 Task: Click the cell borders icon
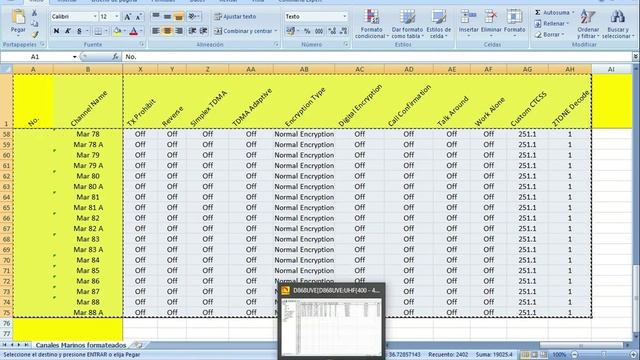(98, 31)
